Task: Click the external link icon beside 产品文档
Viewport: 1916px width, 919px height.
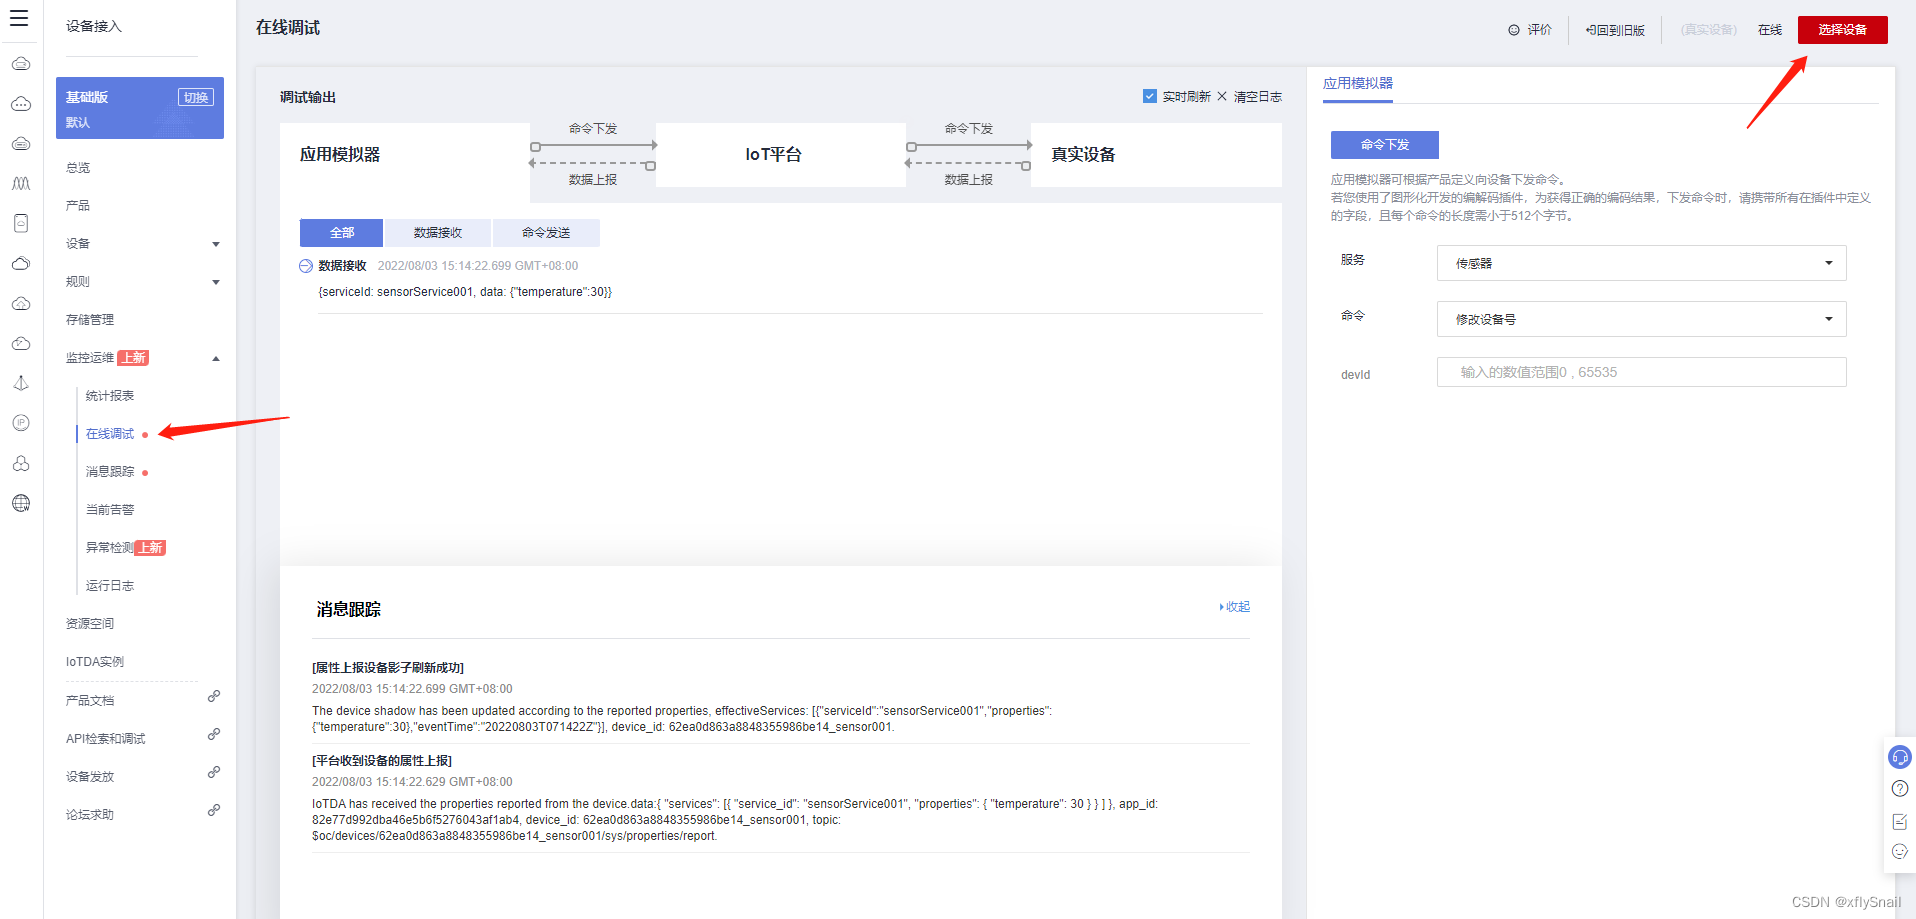Action: pyautogui.click(x=214, y=697)
